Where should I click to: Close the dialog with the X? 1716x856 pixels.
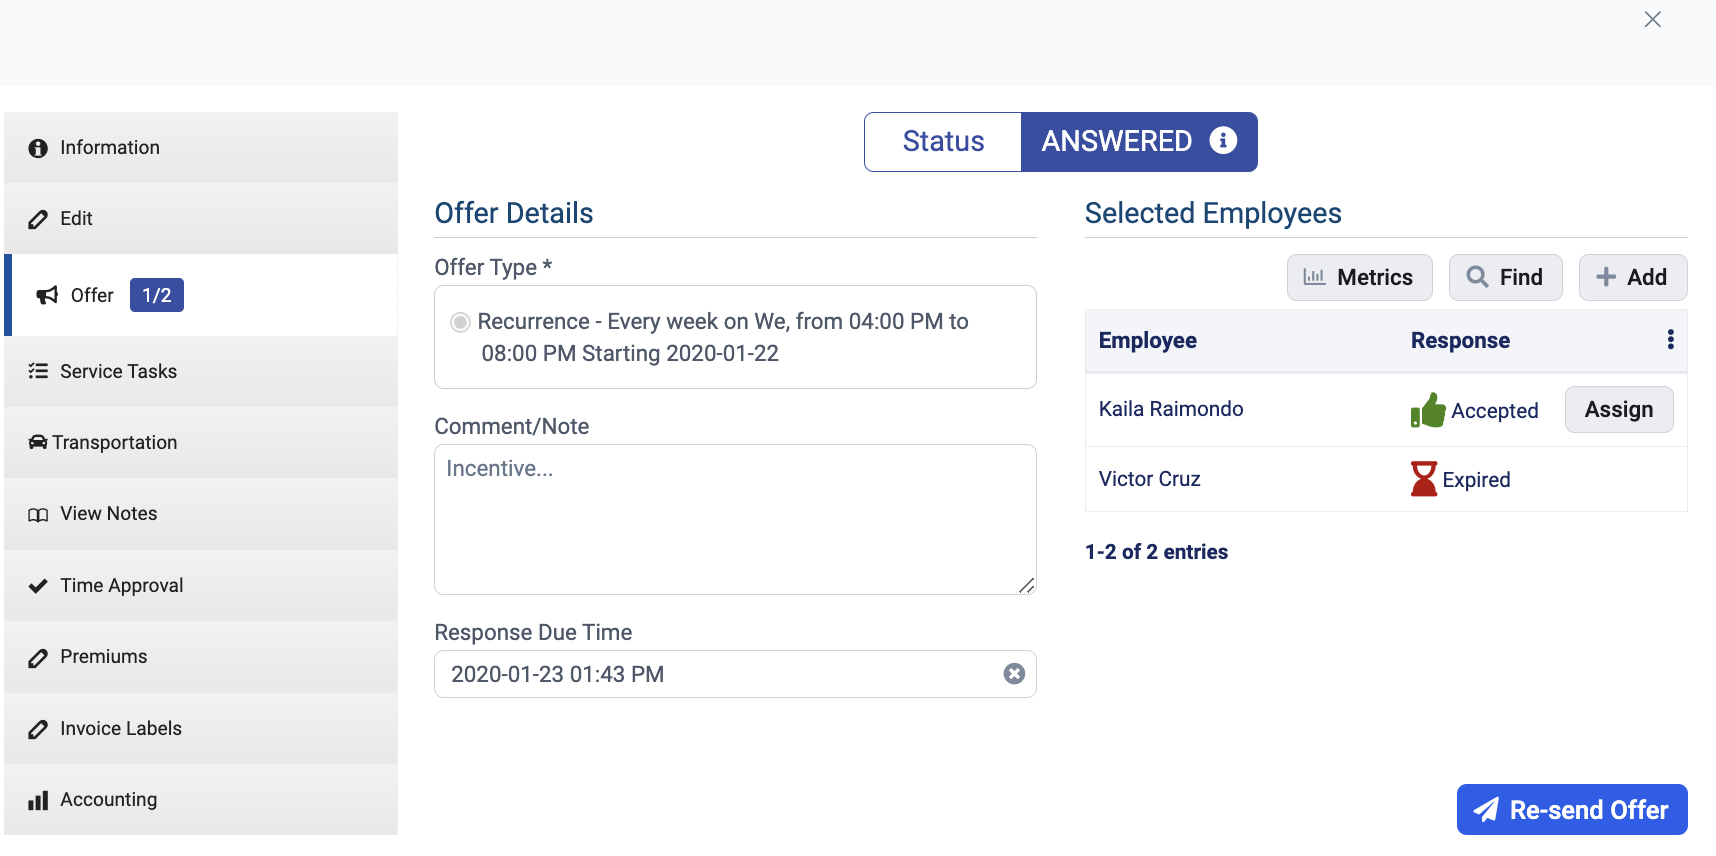click(1652, 20)
